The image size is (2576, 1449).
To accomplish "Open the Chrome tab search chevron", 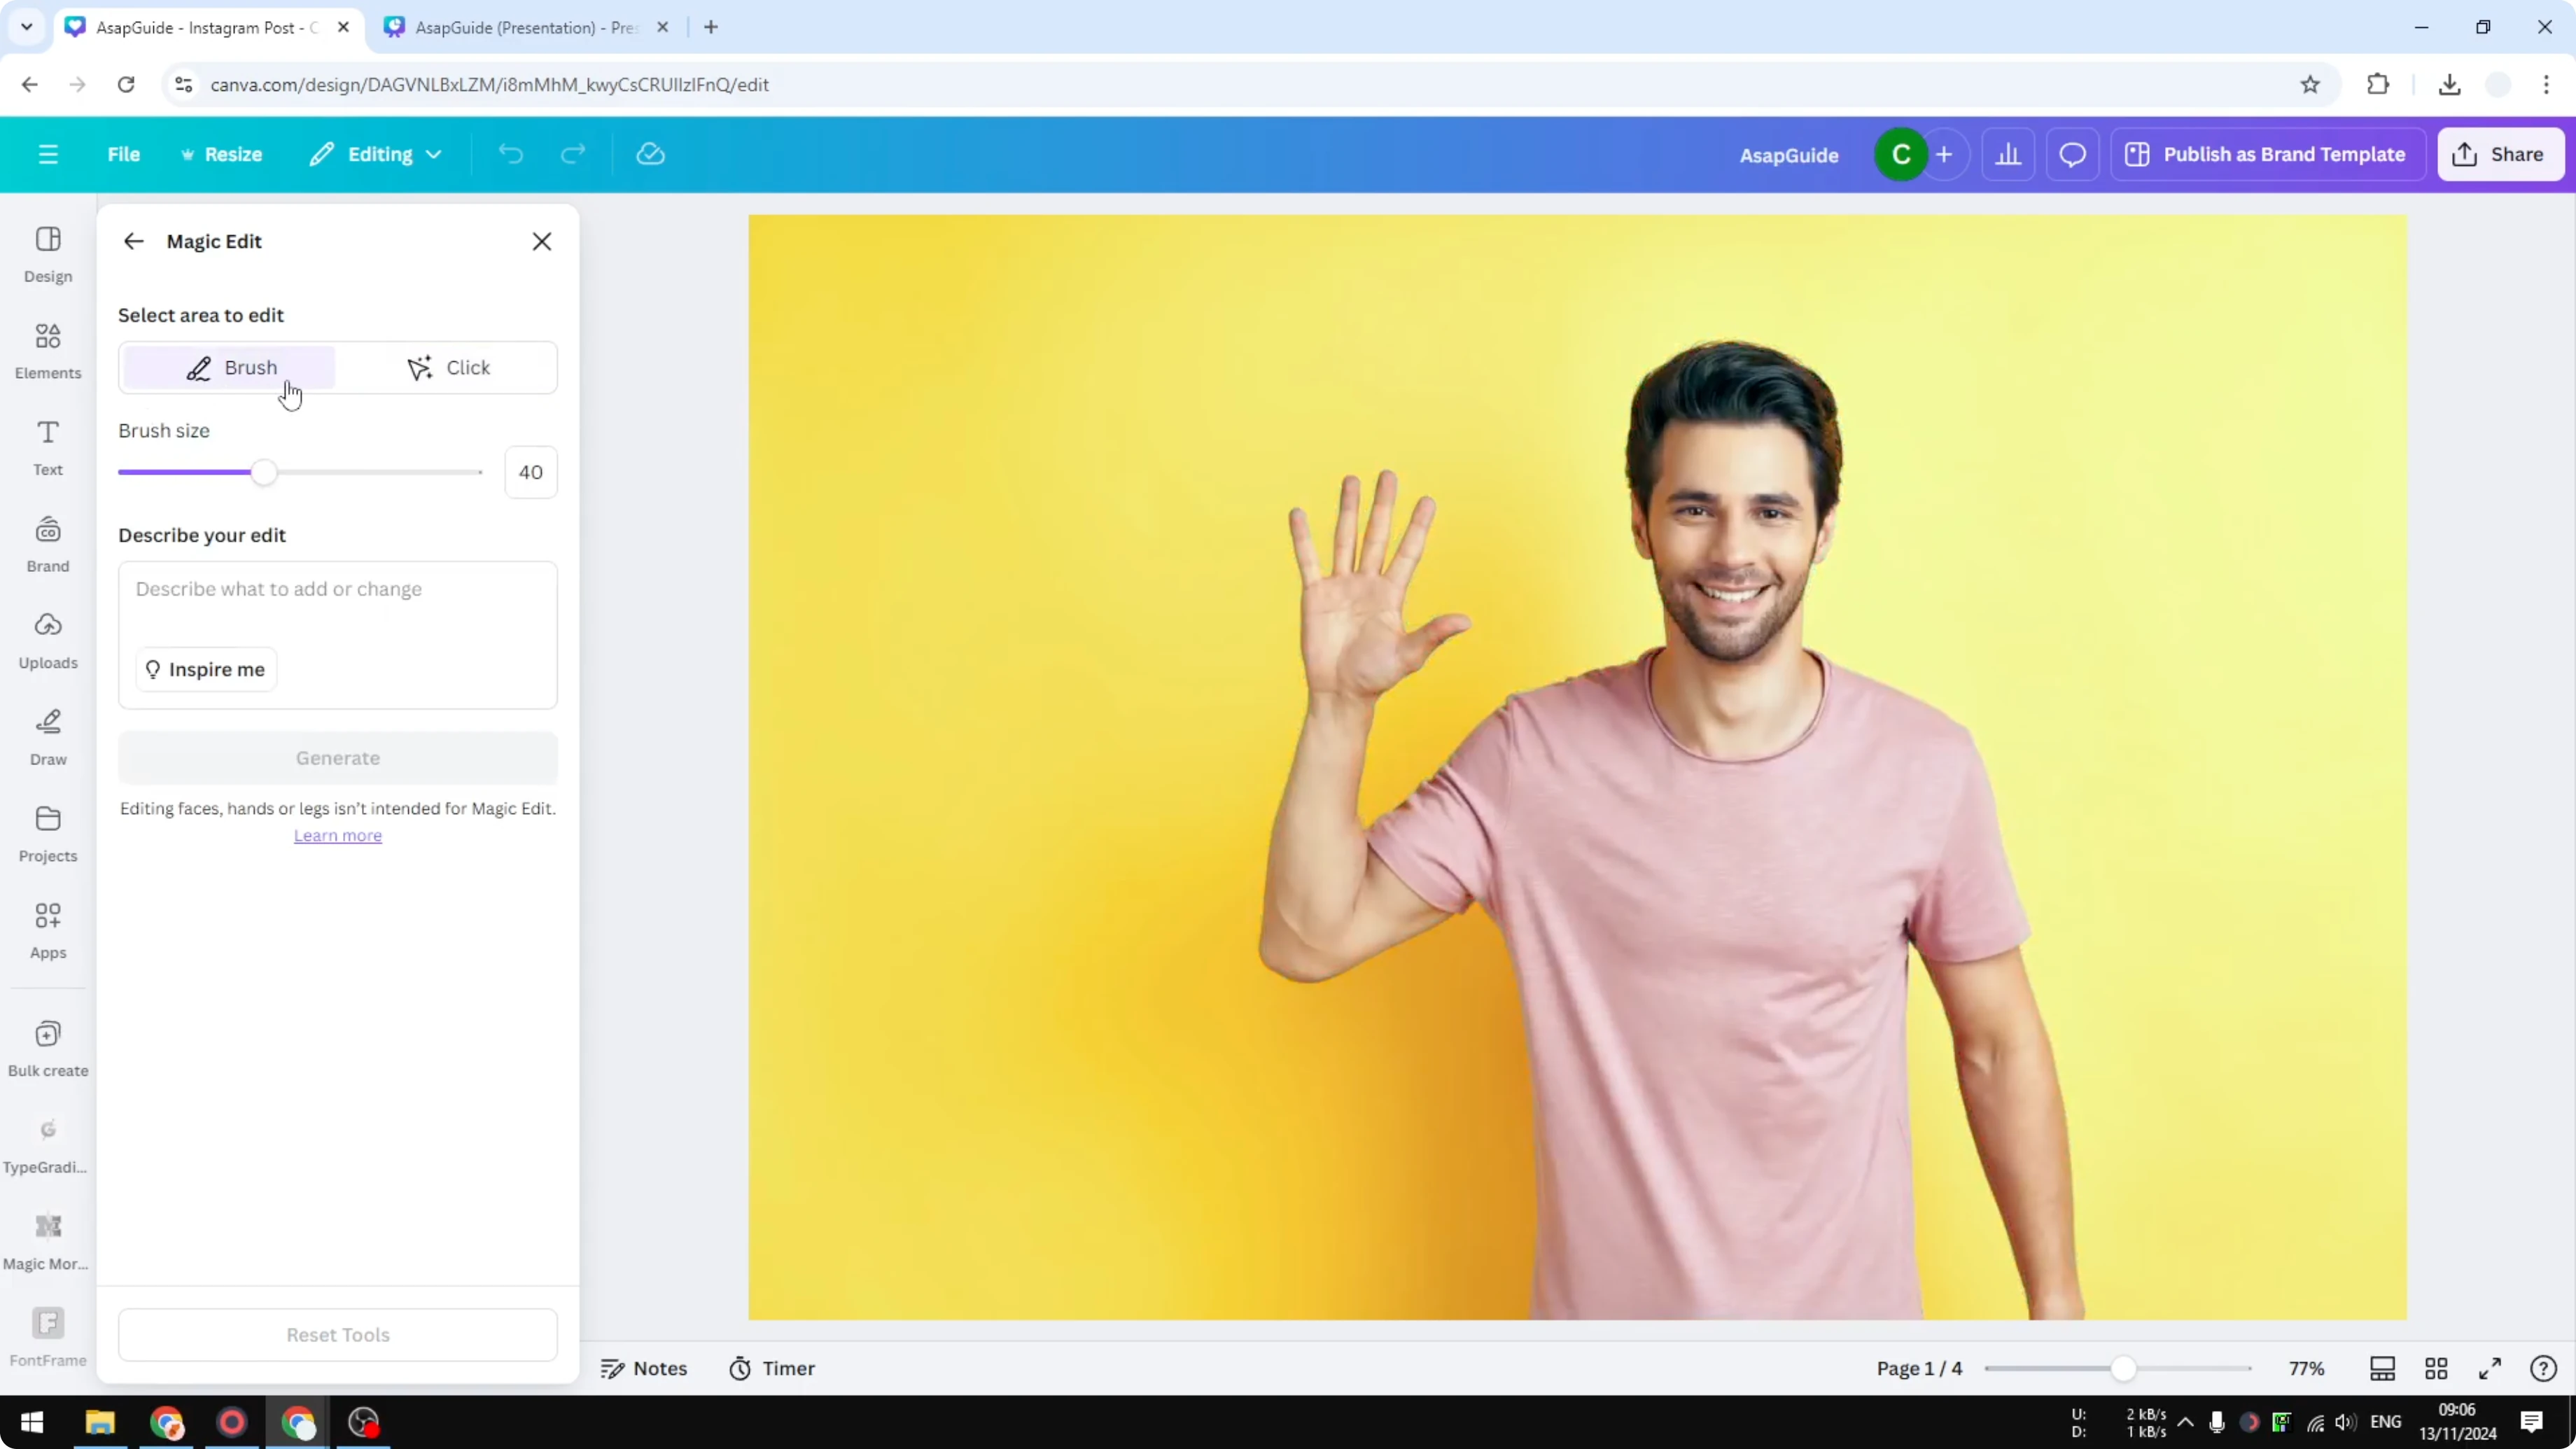I will (x=26, y=27).
